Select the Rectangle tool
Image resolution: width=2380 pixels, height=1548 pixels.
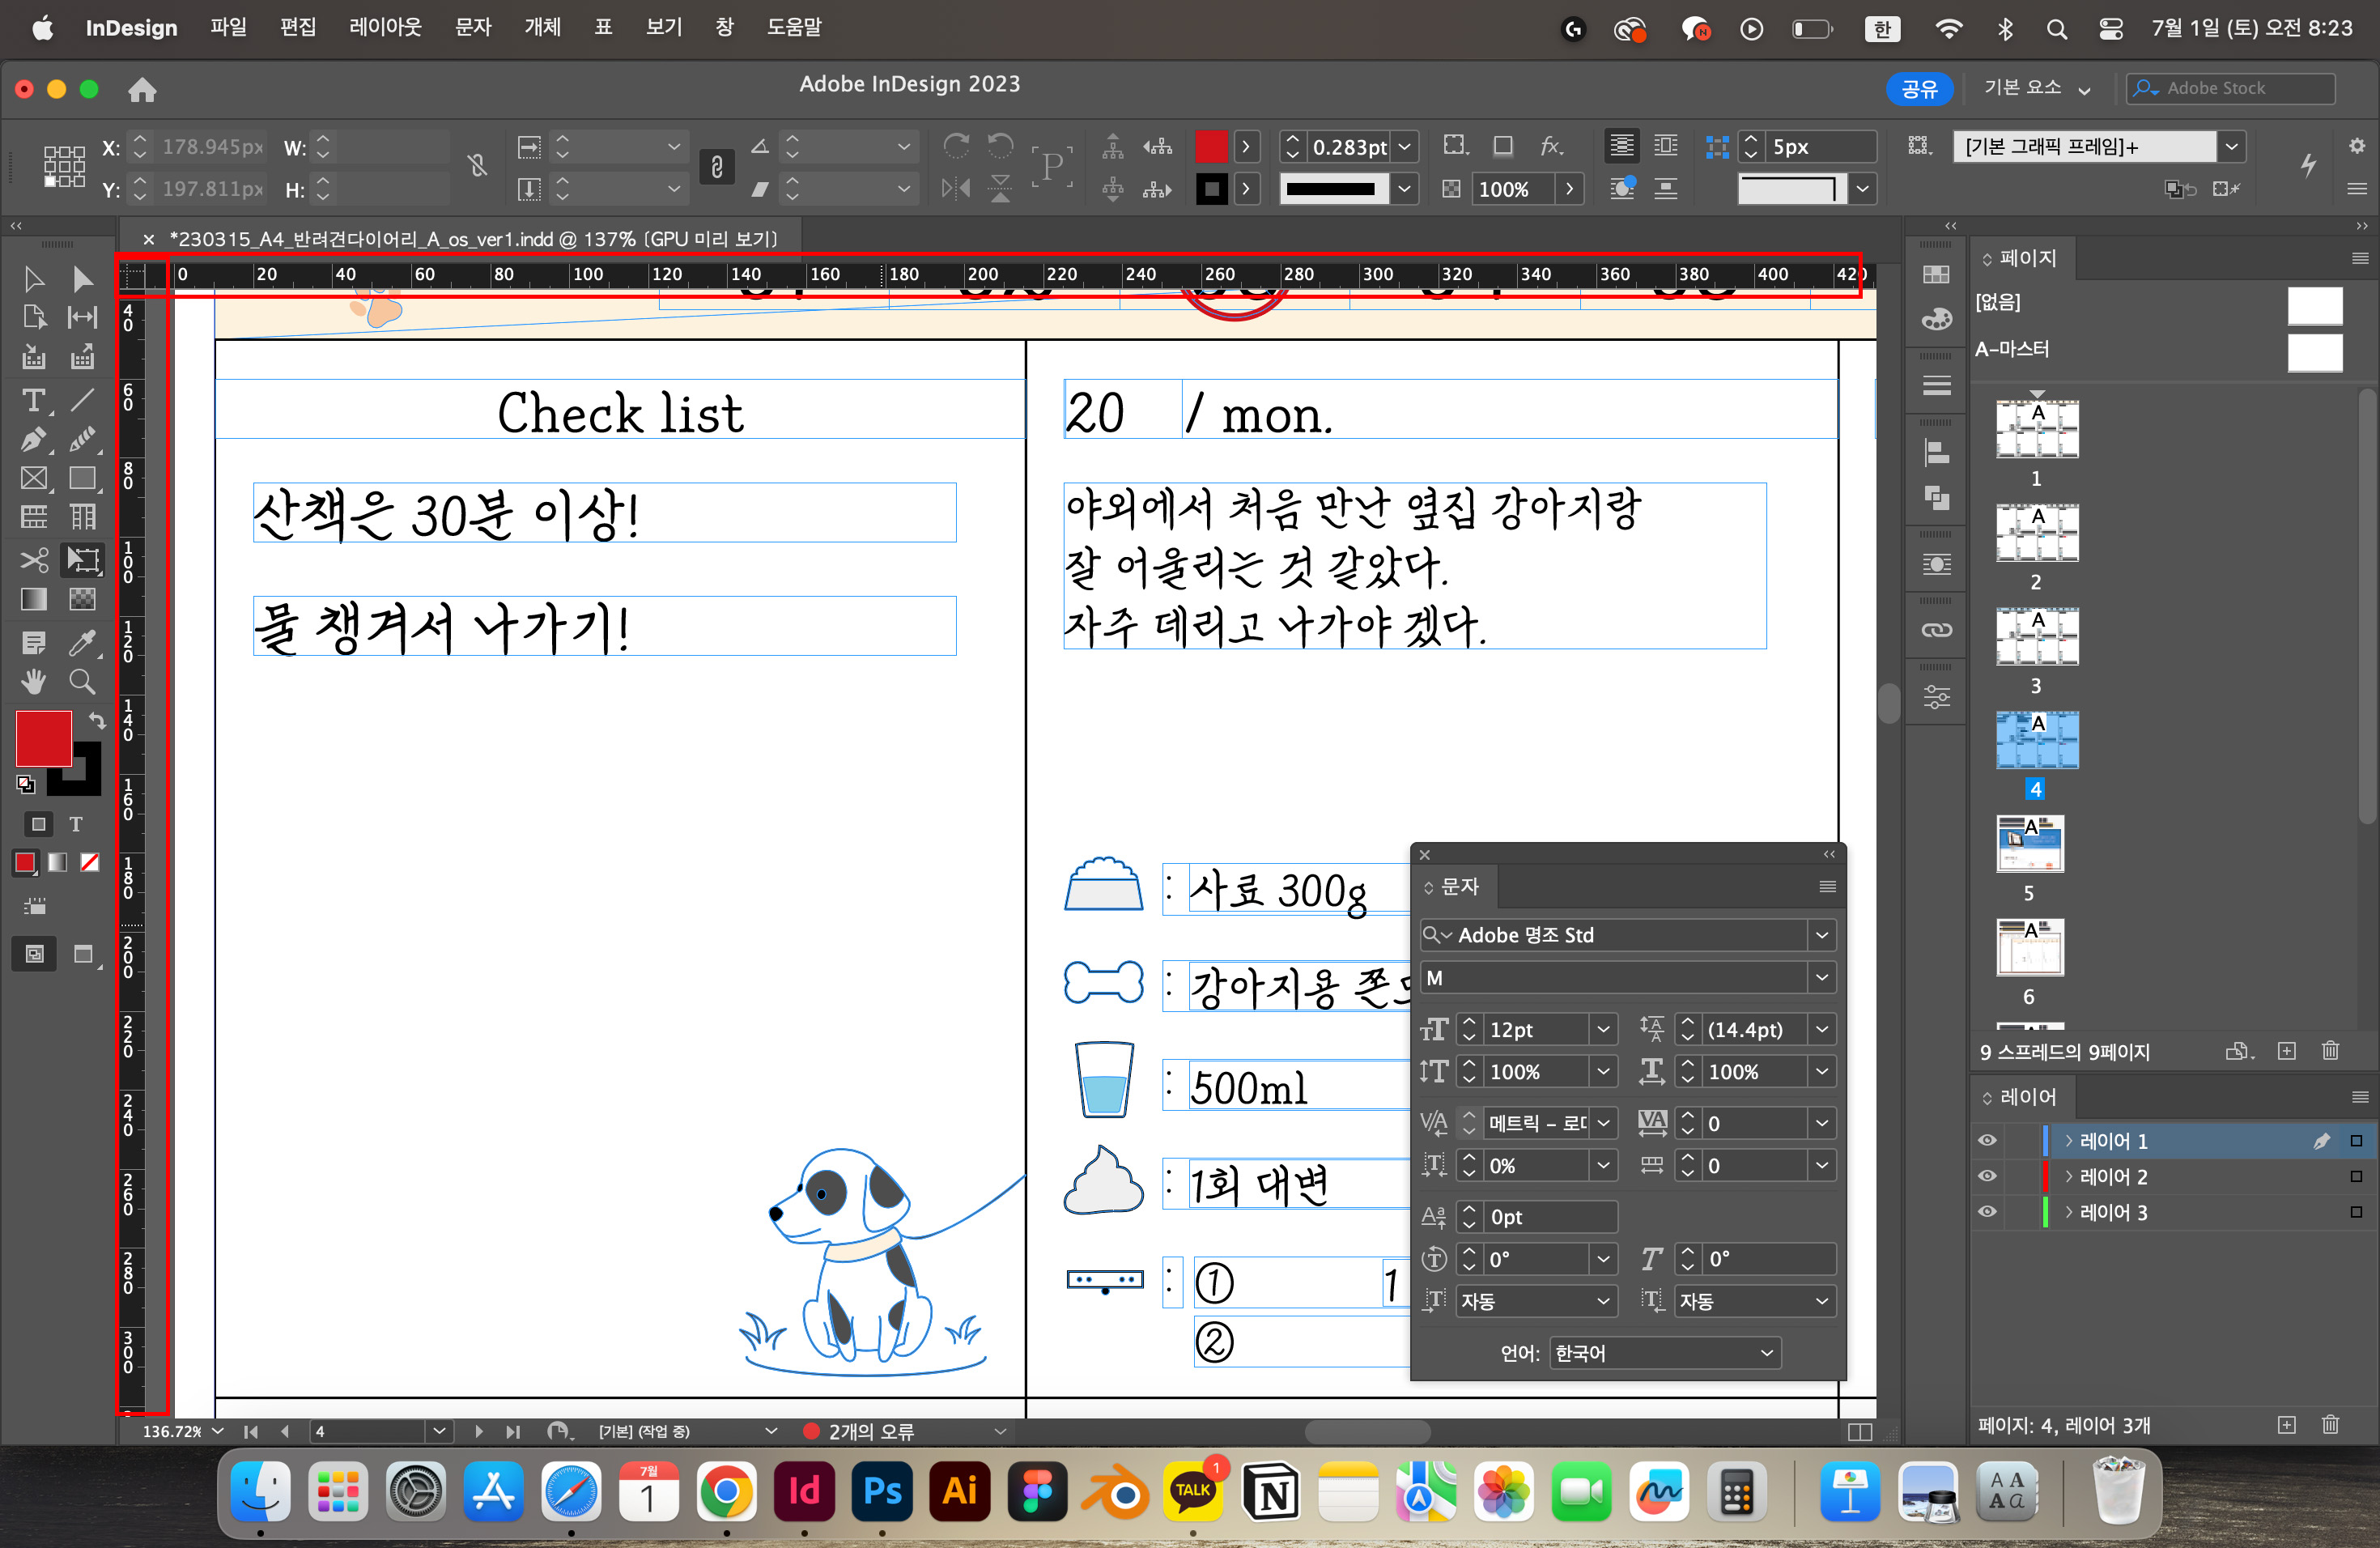pos(82,478)
